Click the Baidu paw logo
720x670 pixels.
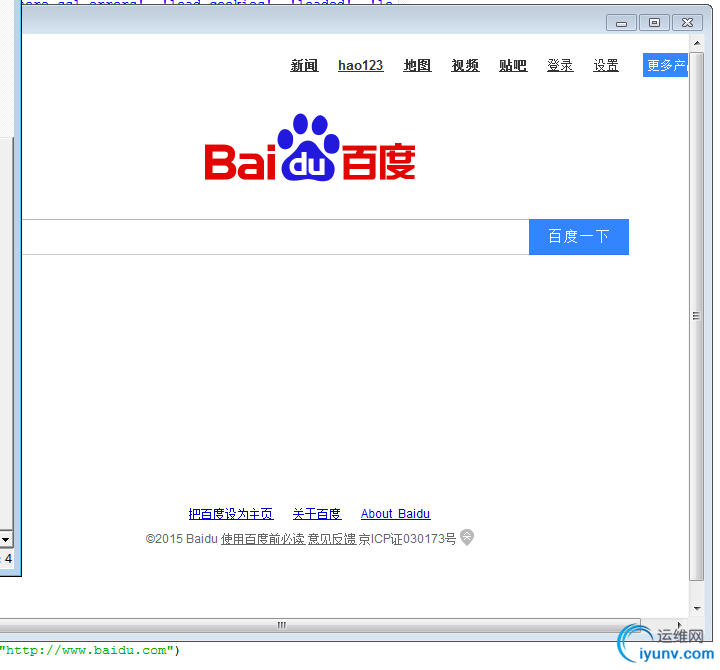click(x=310, y=148)
